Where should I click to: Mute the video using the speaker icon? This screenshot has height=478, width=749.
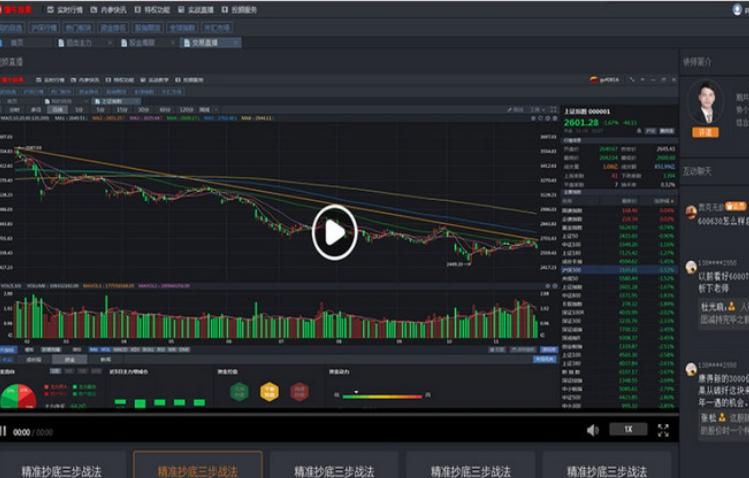(x=593, y=430)
